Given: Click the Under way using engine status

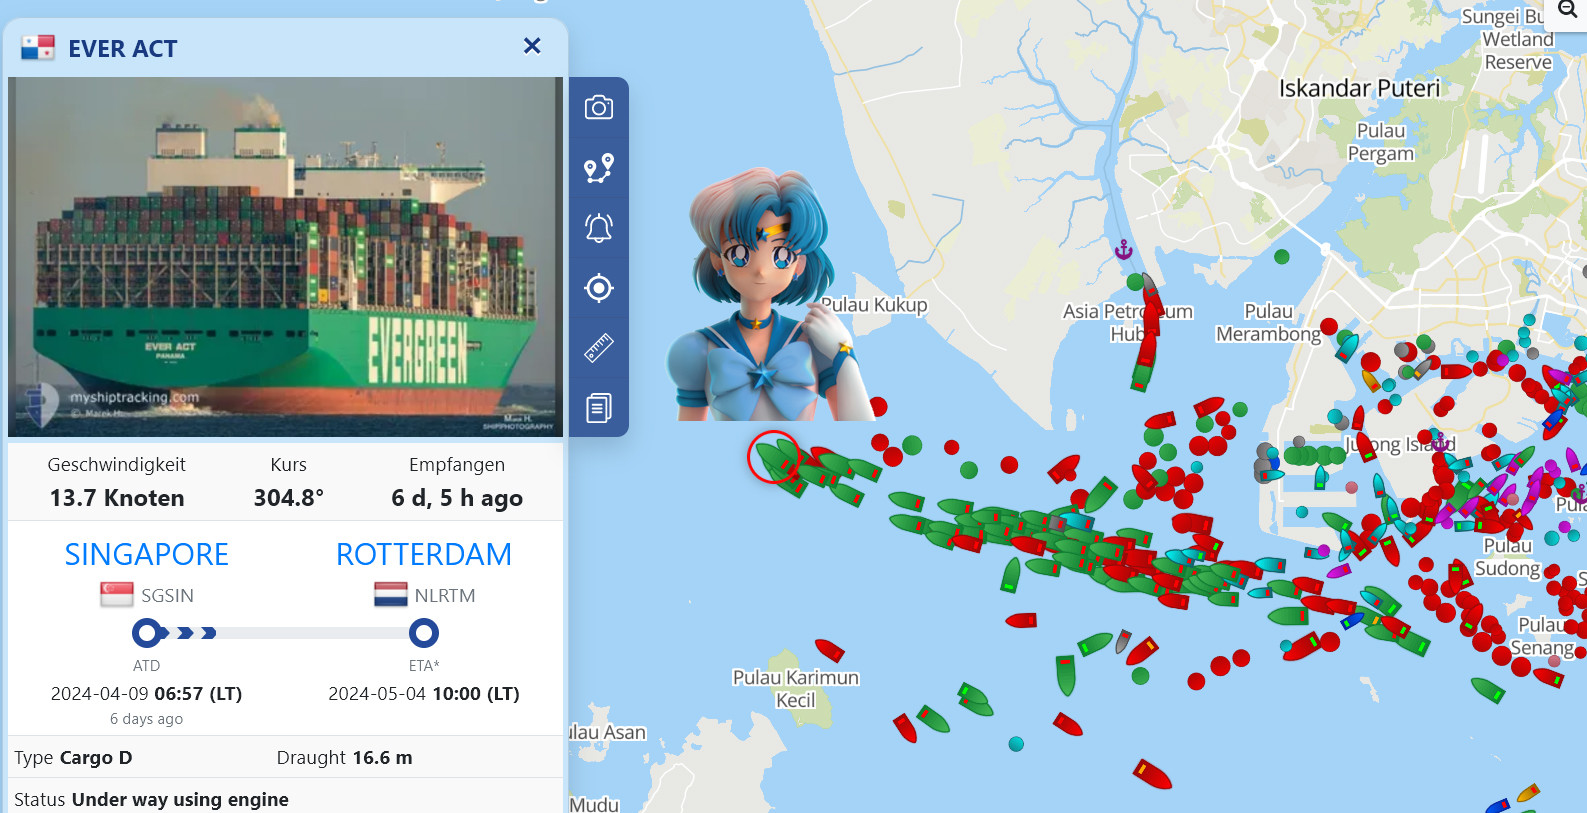Looking at the screenshot, I should [x=180, y=799].
